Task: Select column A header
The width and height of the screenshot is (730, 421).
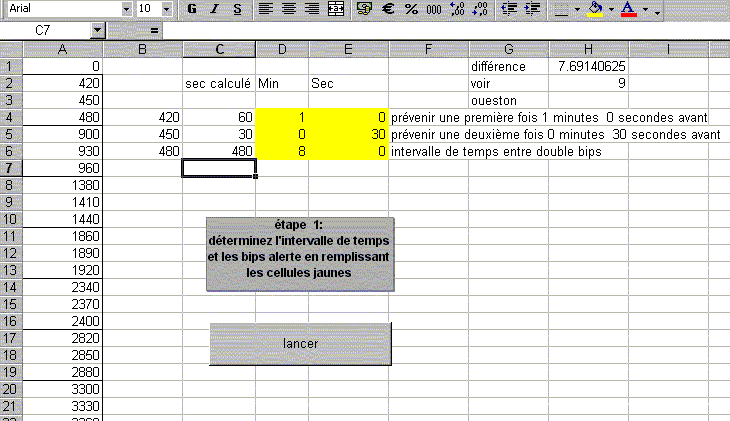Action: tap(62, 49)
